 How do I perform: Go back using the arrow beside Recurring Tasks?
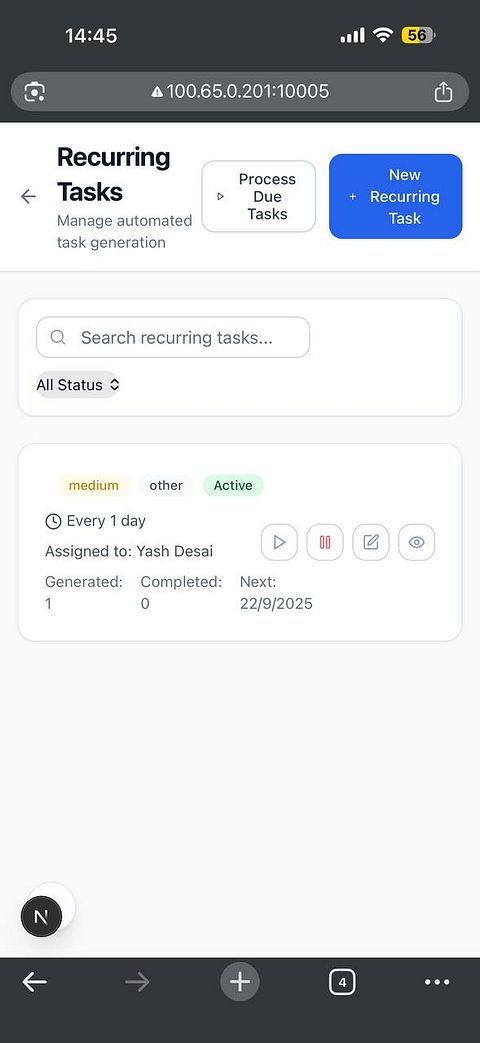[28, 196]
